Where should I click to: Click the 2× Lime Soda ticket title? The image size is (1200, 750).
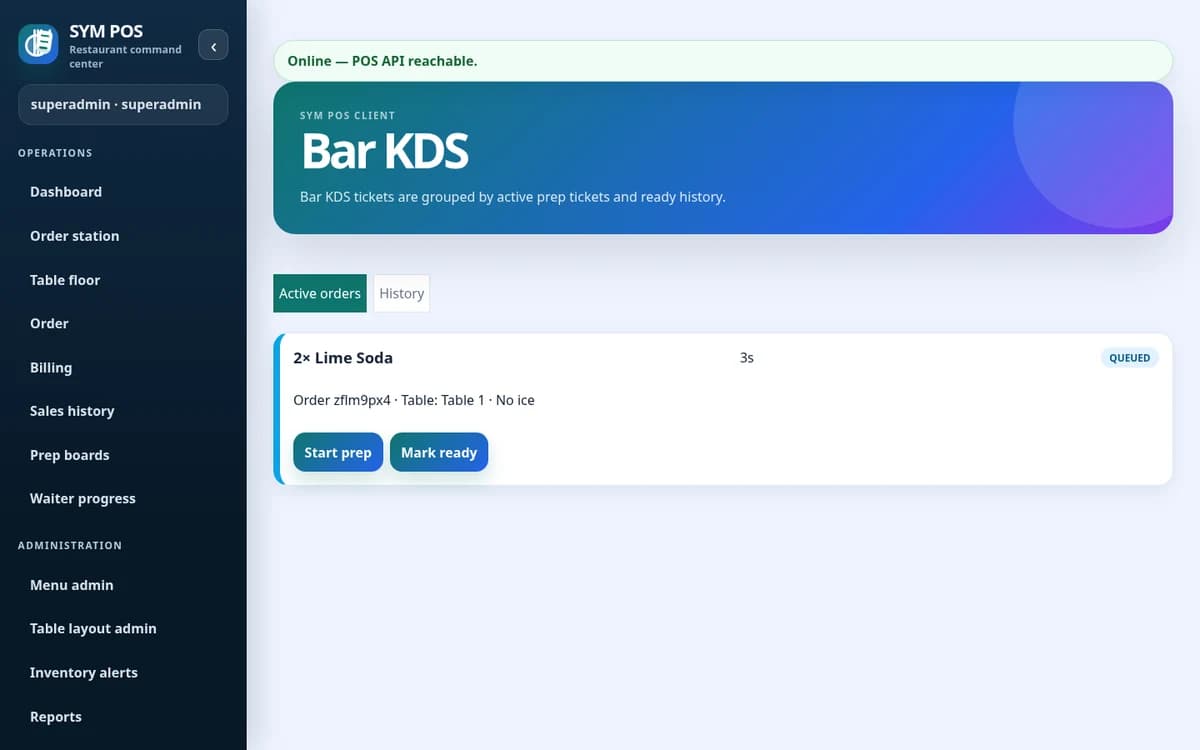pos(343,357)
